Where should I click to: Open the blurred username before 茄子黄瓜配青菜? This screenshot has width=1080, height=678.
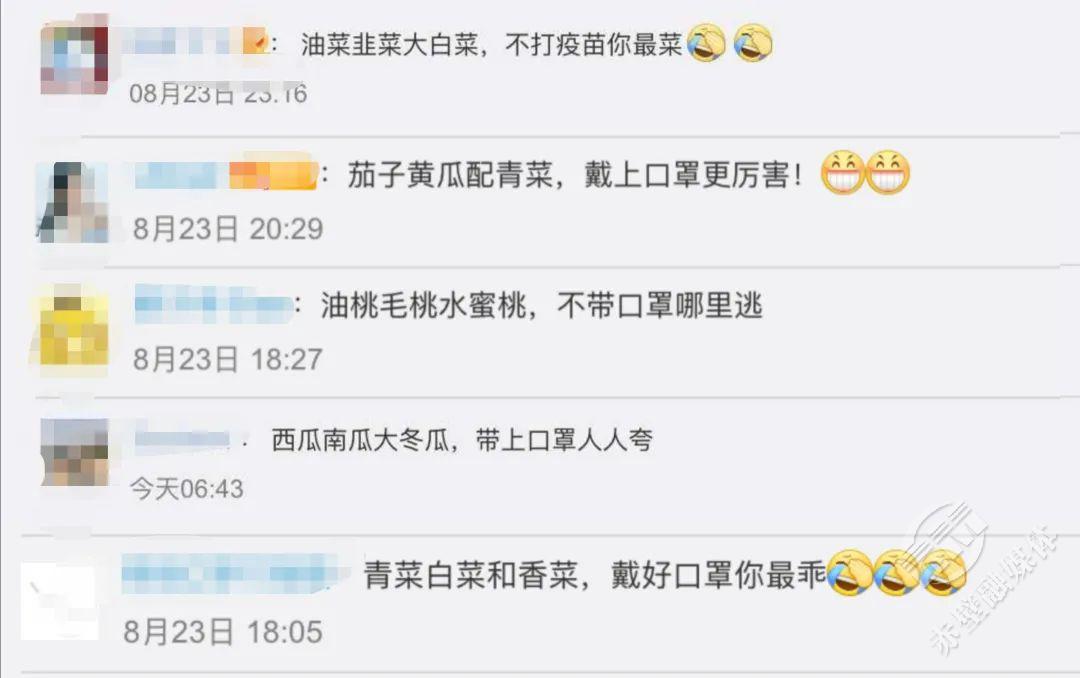click(x=225, y=173)
